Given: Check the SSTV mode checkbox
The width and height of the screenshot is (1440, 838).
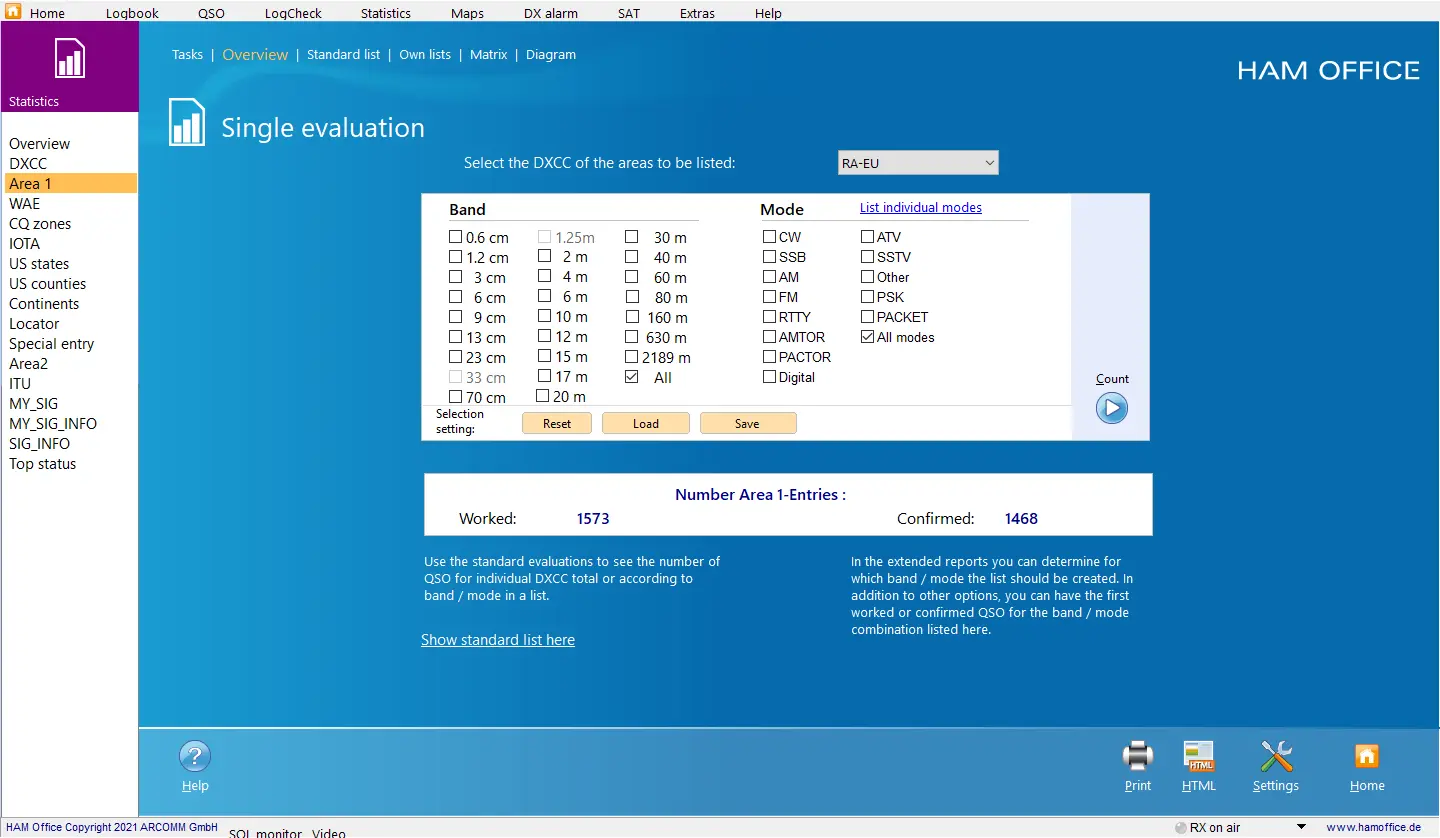Looking at the screenshot, I should click(867, 257).
